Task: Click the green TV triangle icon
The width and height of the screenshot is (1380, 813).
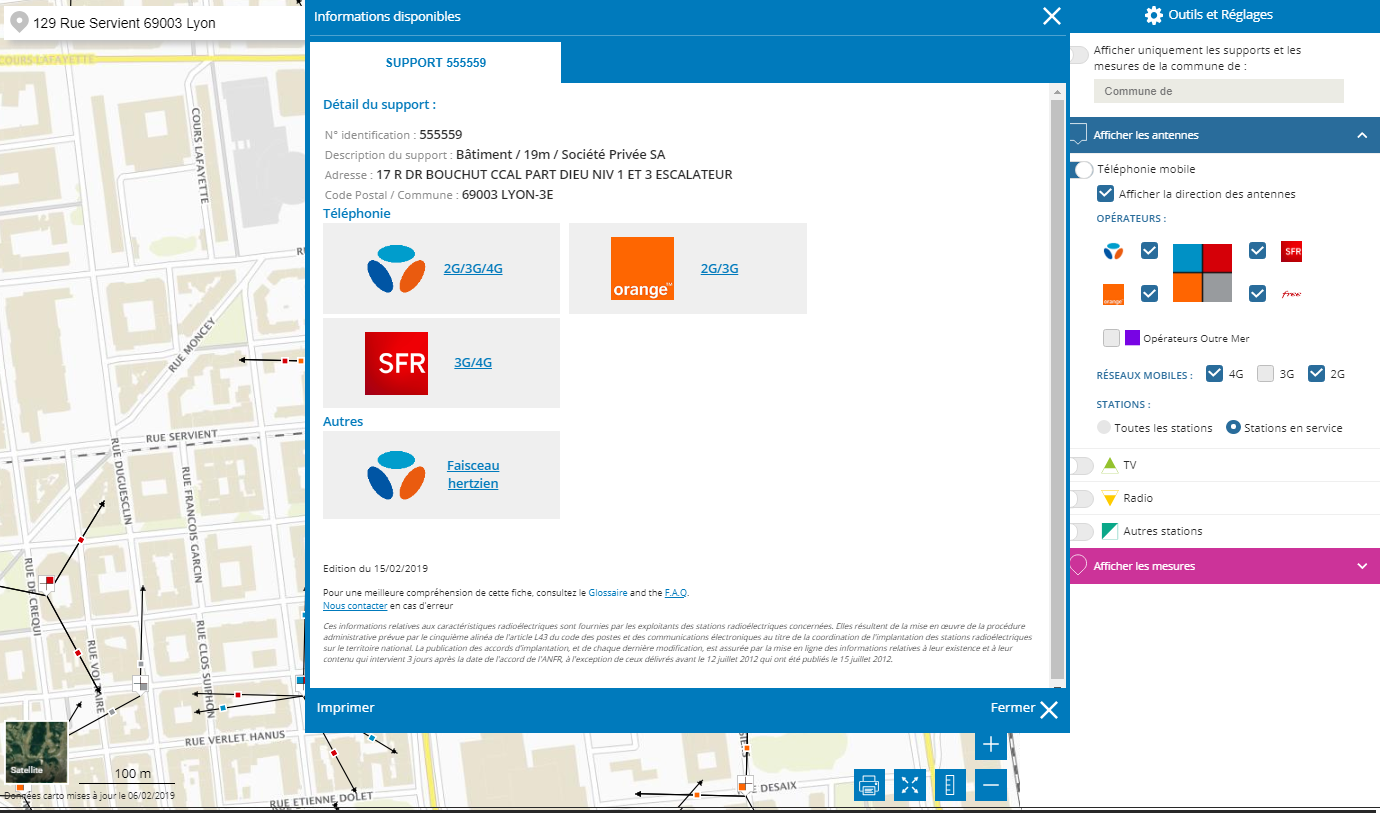Action: [x=1109, y=465]
